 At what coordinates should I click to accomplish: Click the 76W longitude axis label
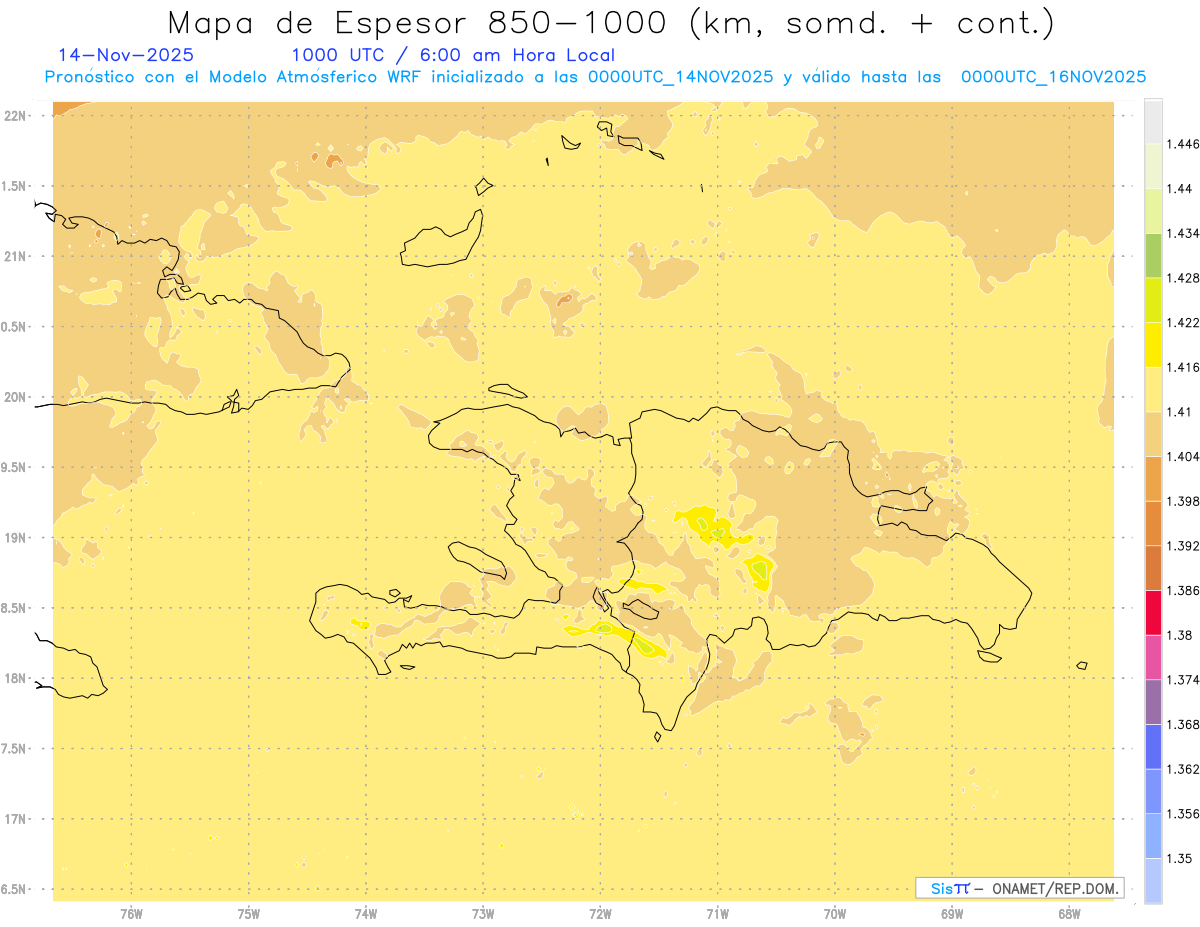click(131, 914)
